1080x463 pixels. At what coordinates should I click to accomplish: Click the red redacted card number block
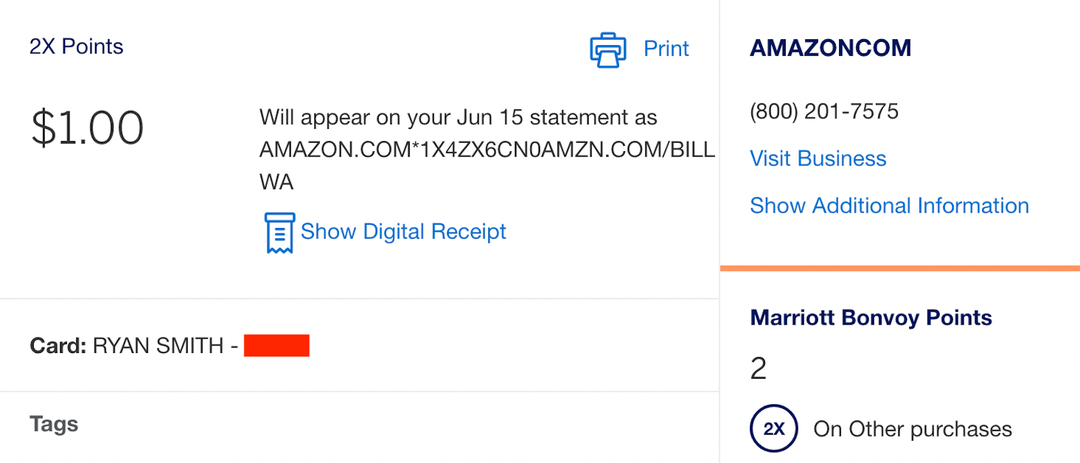[277, 346]
